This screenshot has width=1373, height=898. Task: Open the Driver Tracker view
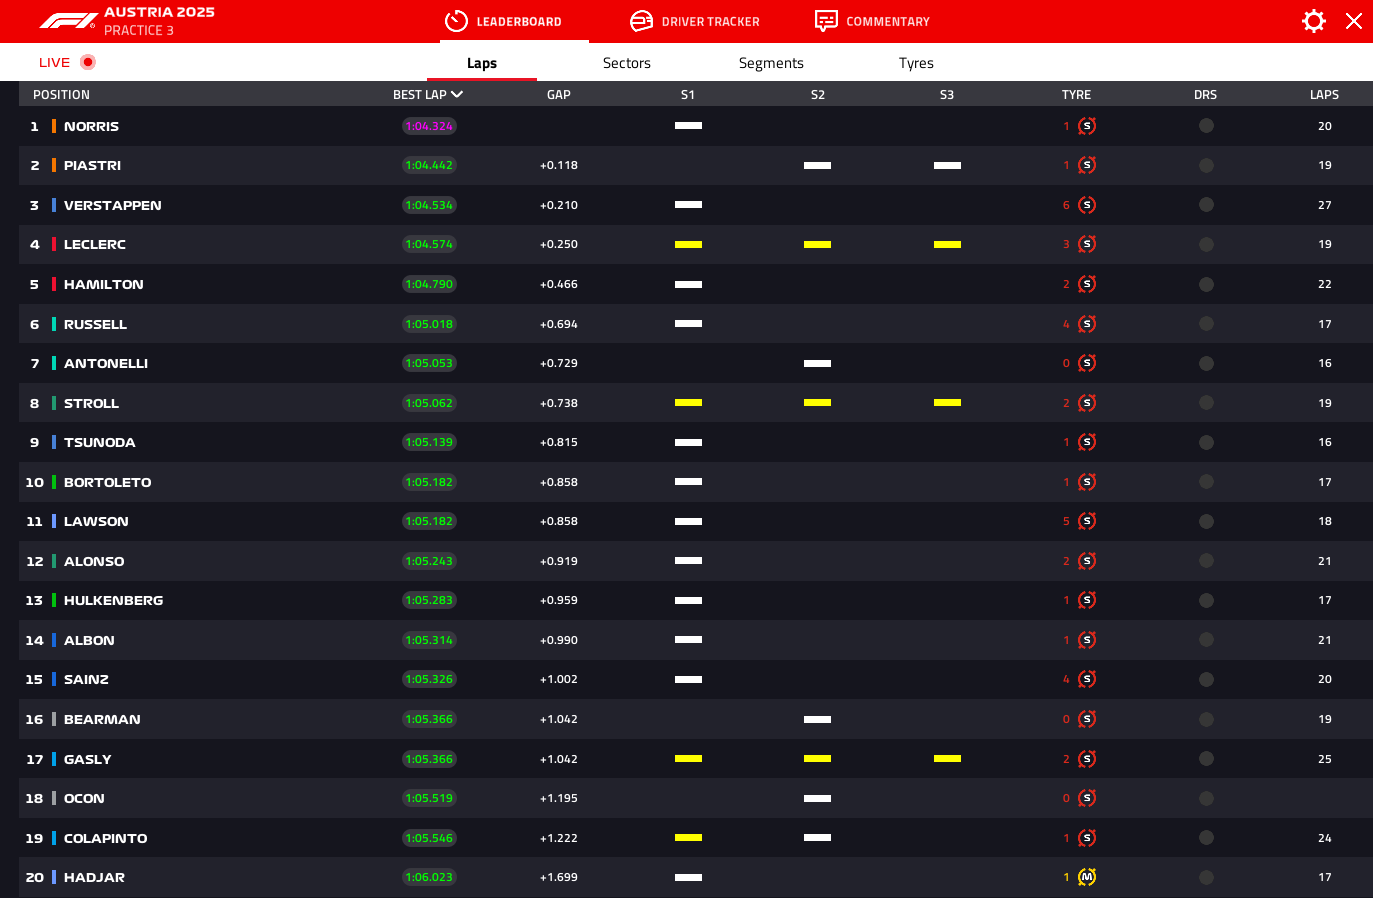point(694,21)
